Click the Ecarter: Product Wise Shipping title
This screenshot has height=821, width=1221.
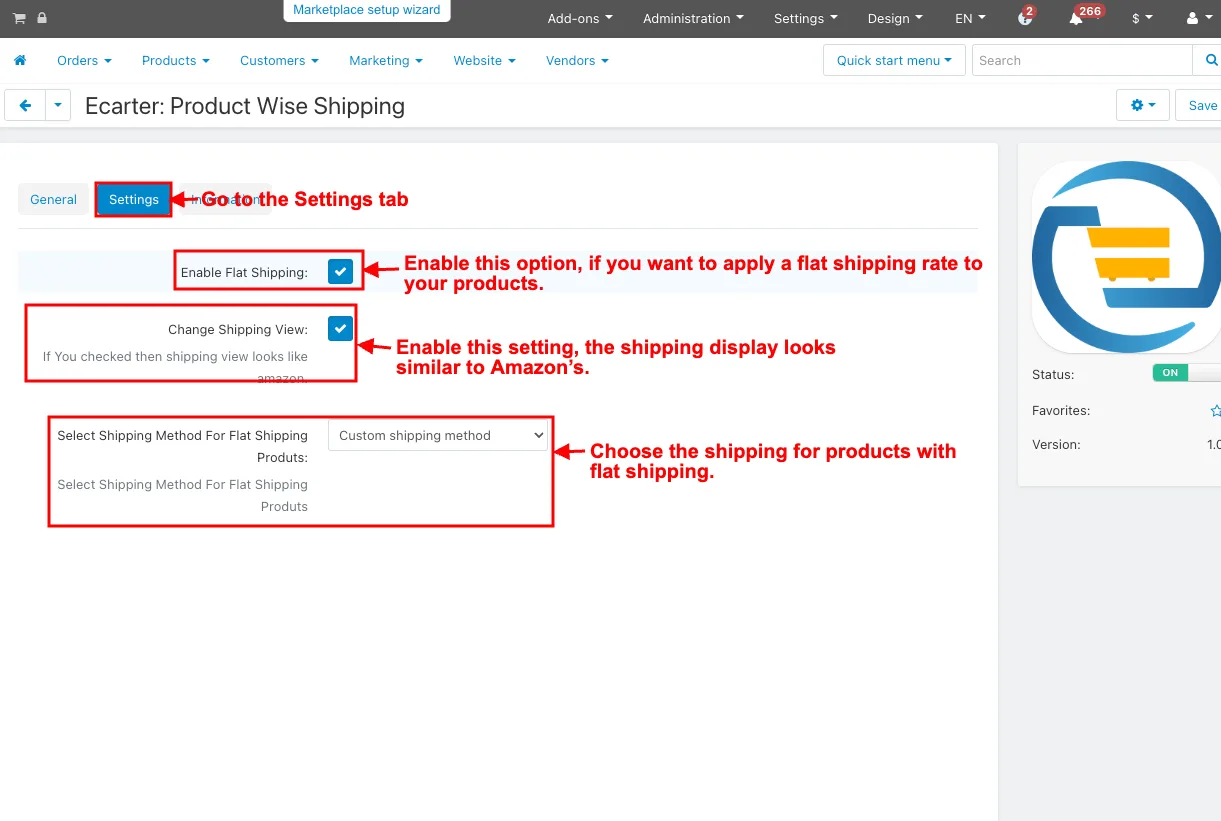point(245,106)
